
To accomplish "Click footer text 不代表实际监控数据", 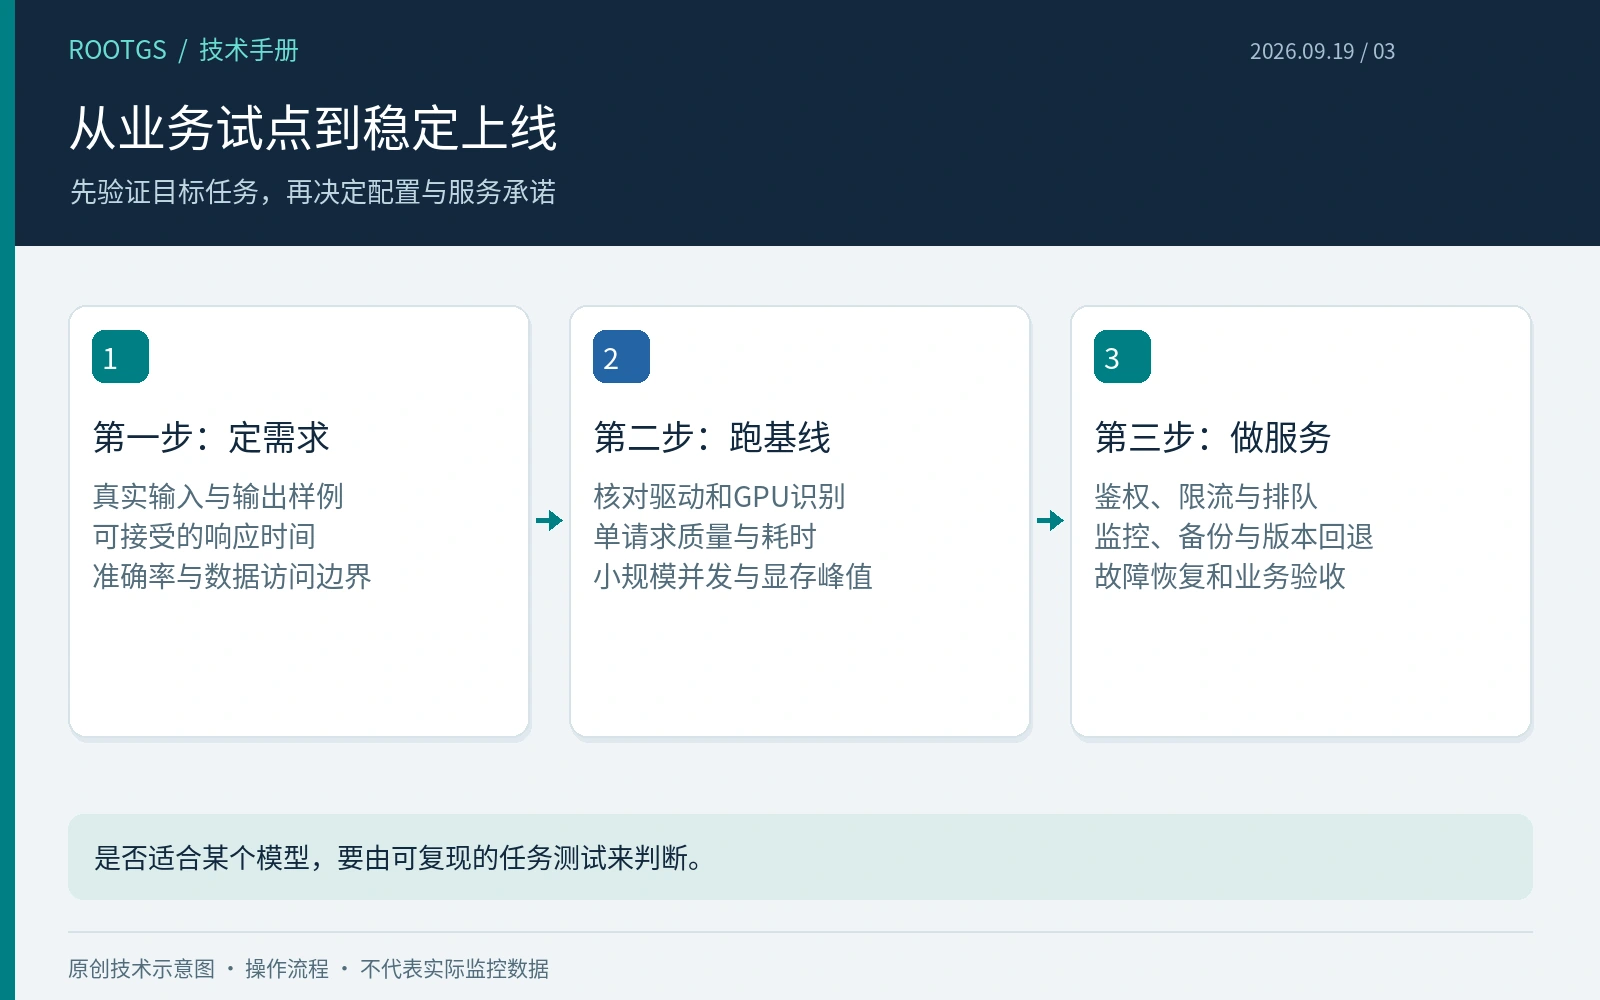I will point(454,968).
